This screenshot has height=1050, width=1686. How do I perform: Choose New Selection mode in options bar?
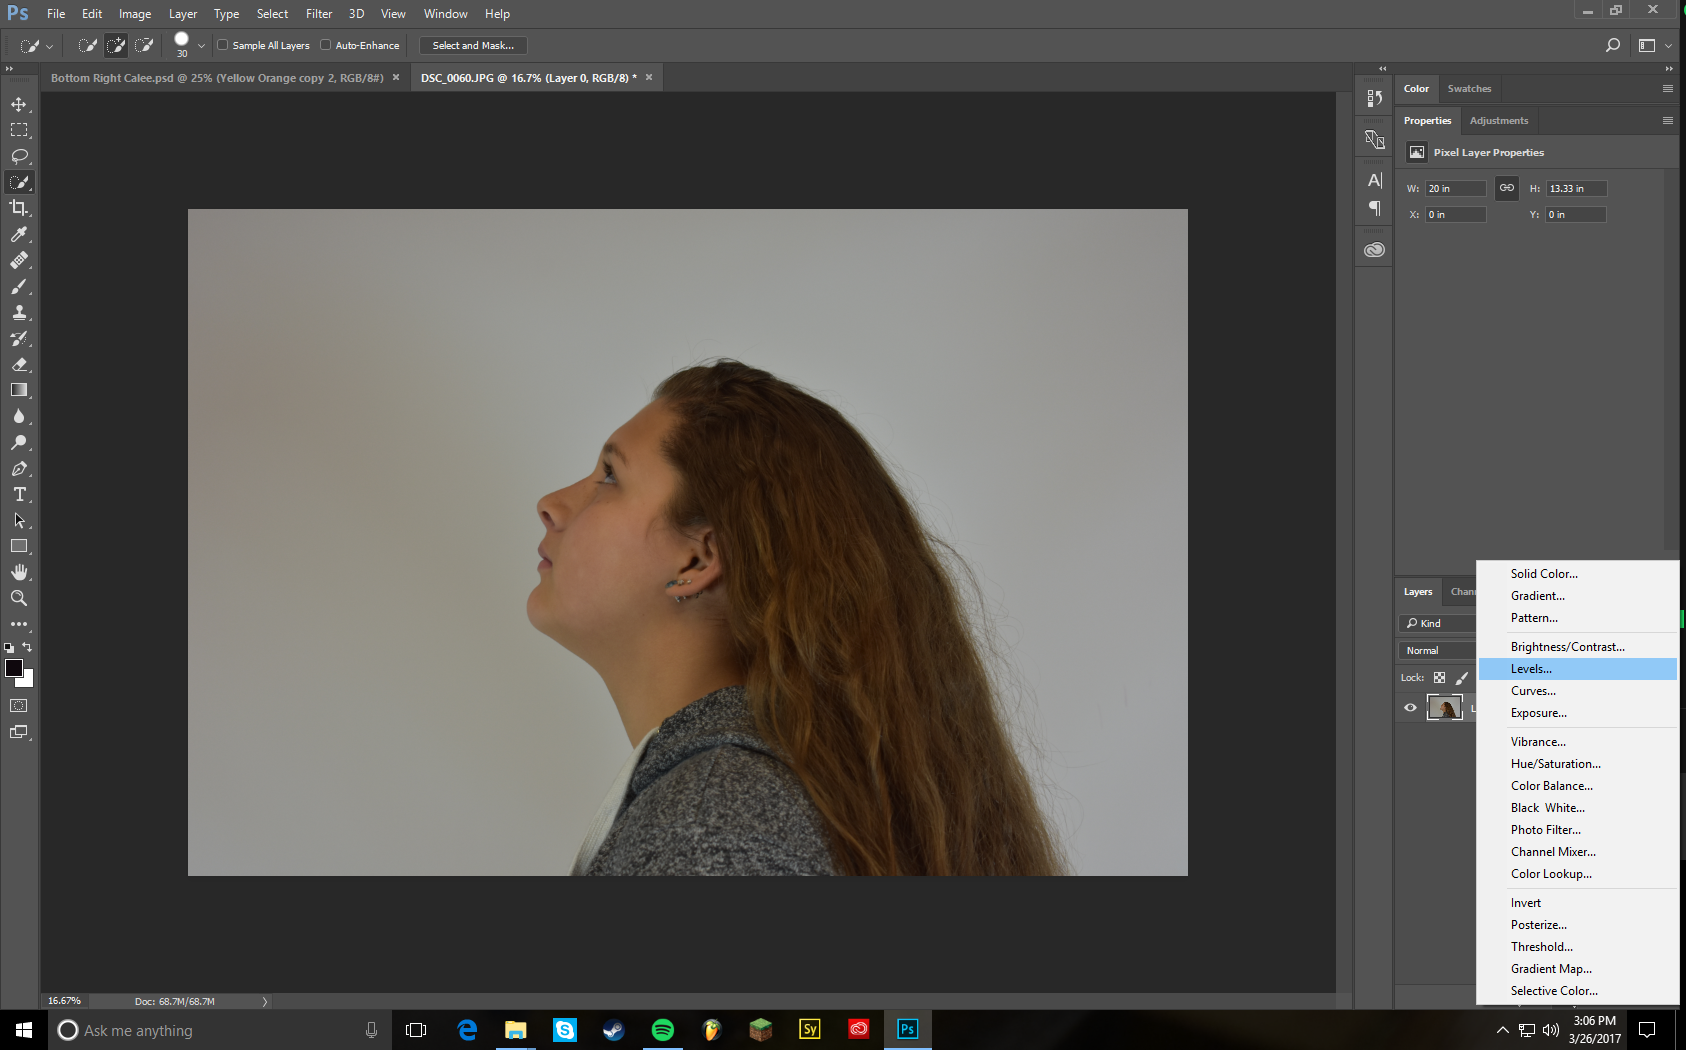(x=88, y=45)
